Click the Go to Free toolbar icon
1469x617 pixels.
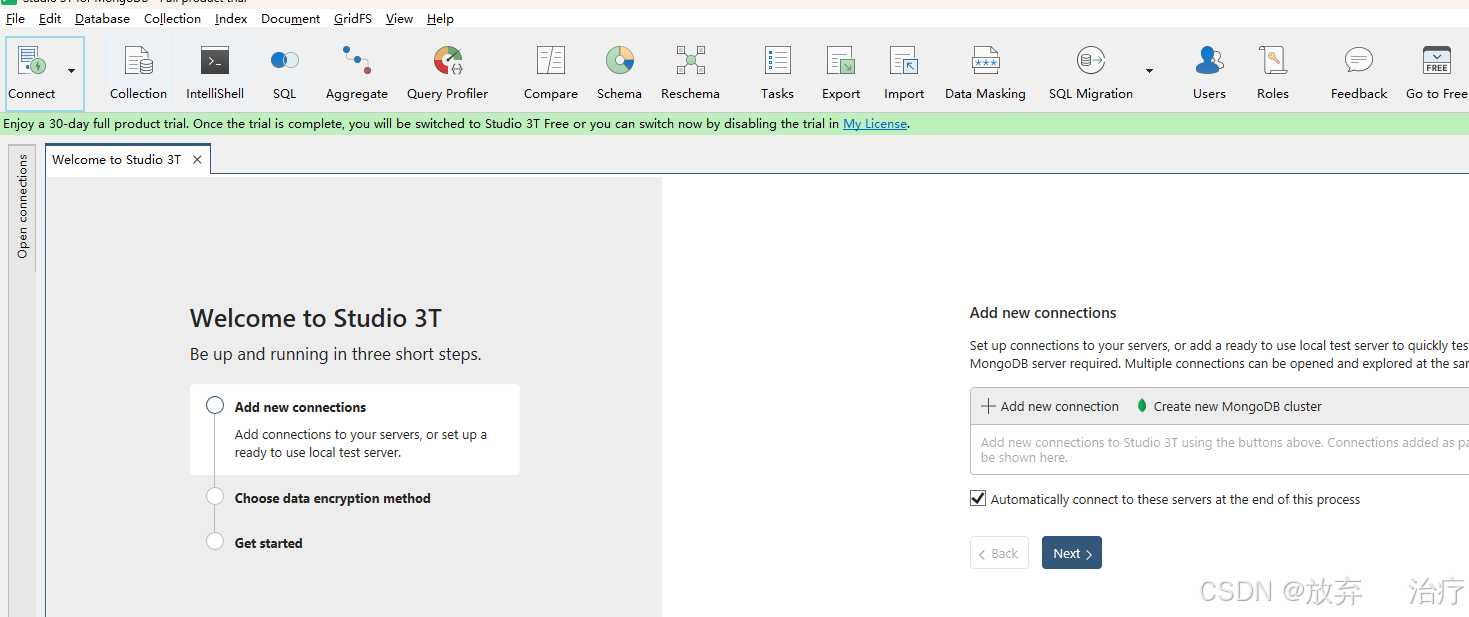1437,72
